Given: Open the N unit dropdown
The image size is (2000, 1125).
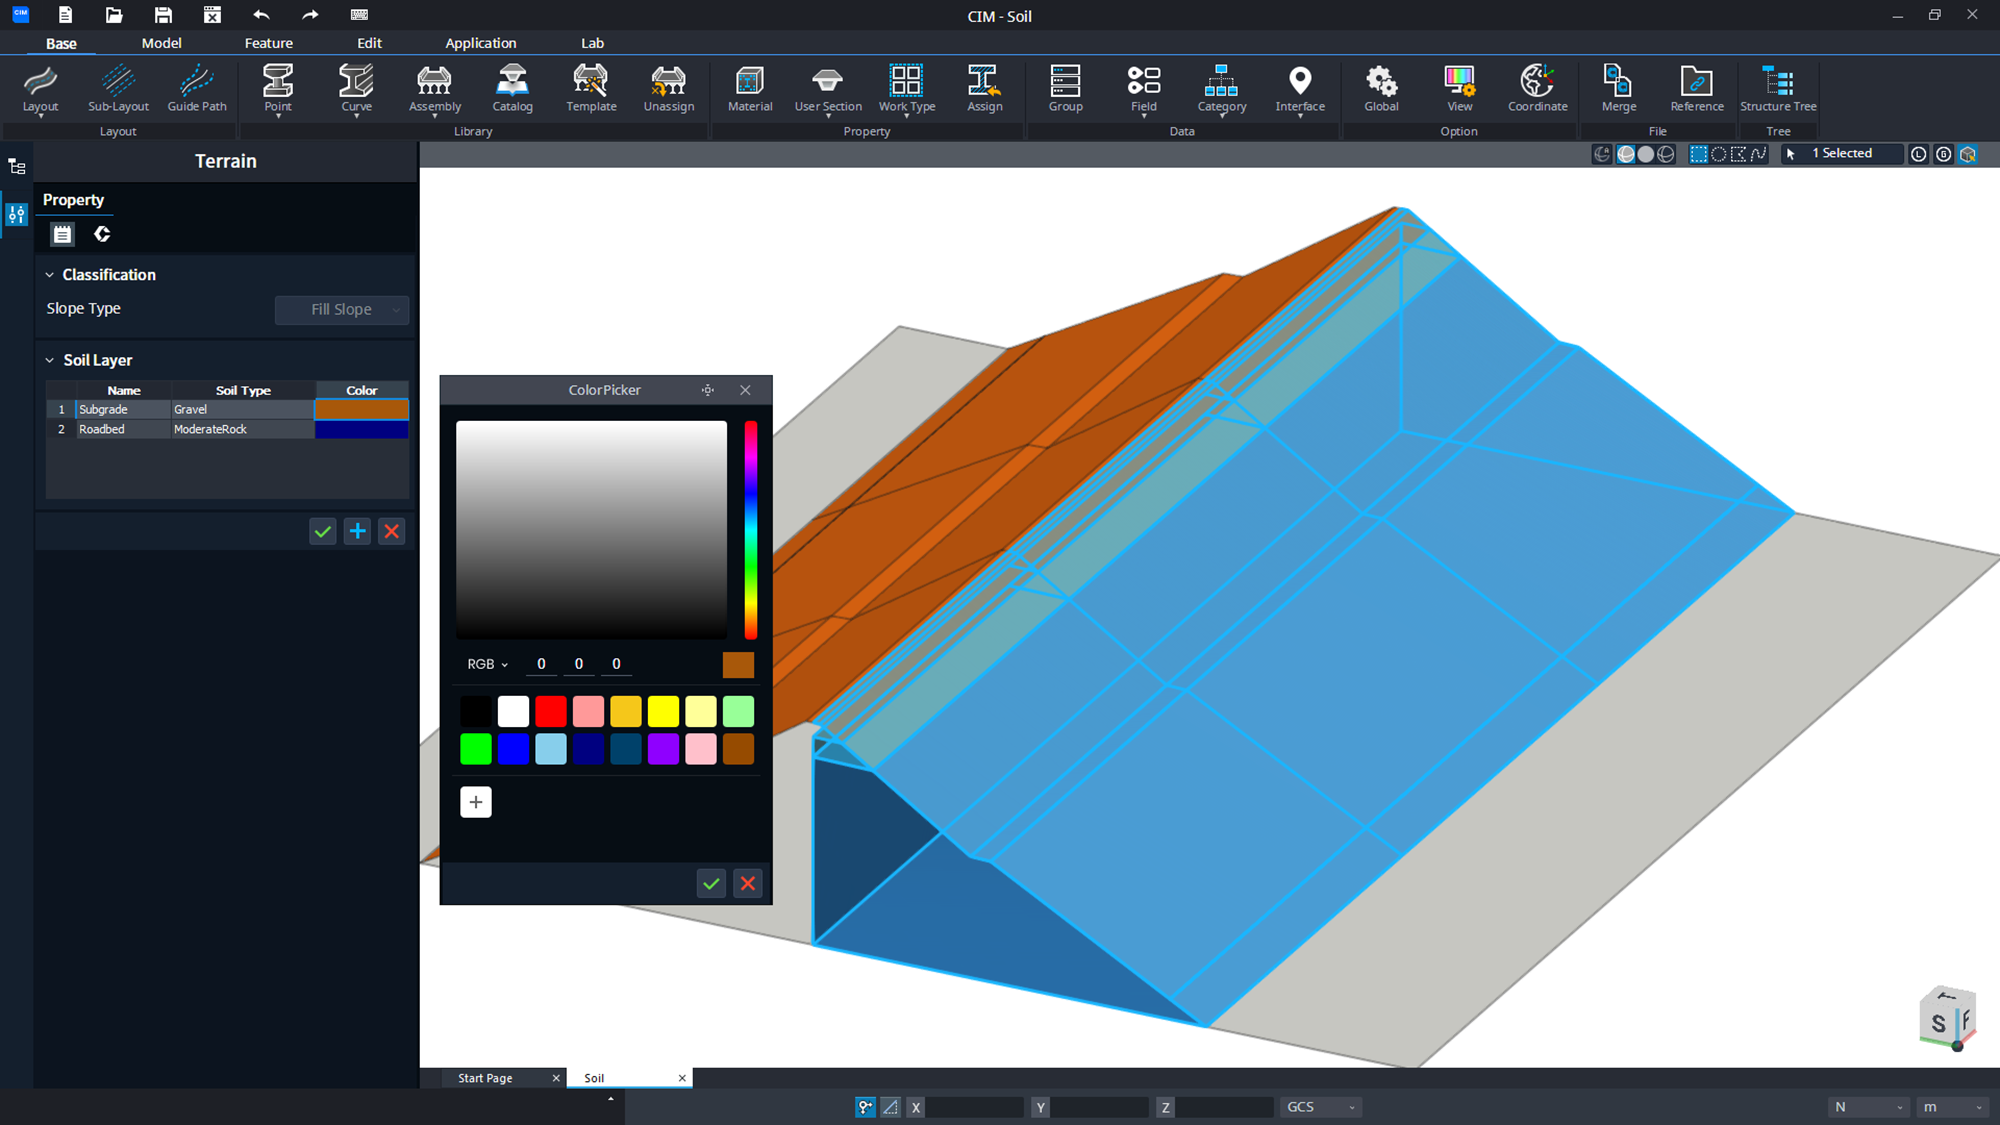Looking at the screenshot, I should (1868, 1107).
